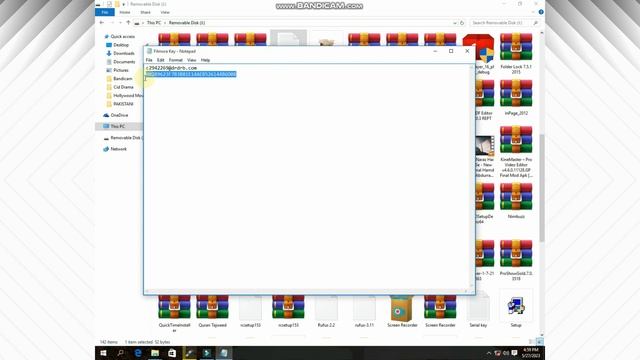Open the Action Center notification icon
Image resolution: width=640 pixels, height=360 pixels.
pyautogui.click(x=514, y=353)
